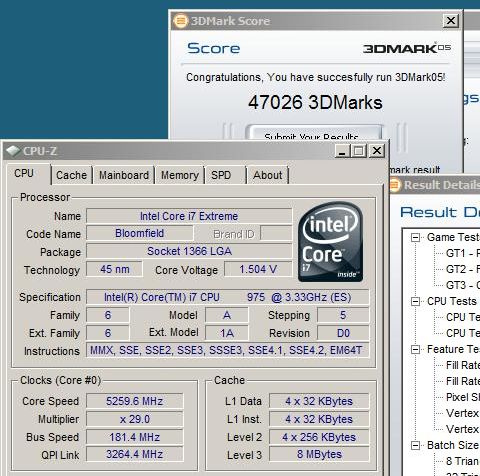Open the Memory tab
480x476 pixels.
coord(180,175)
